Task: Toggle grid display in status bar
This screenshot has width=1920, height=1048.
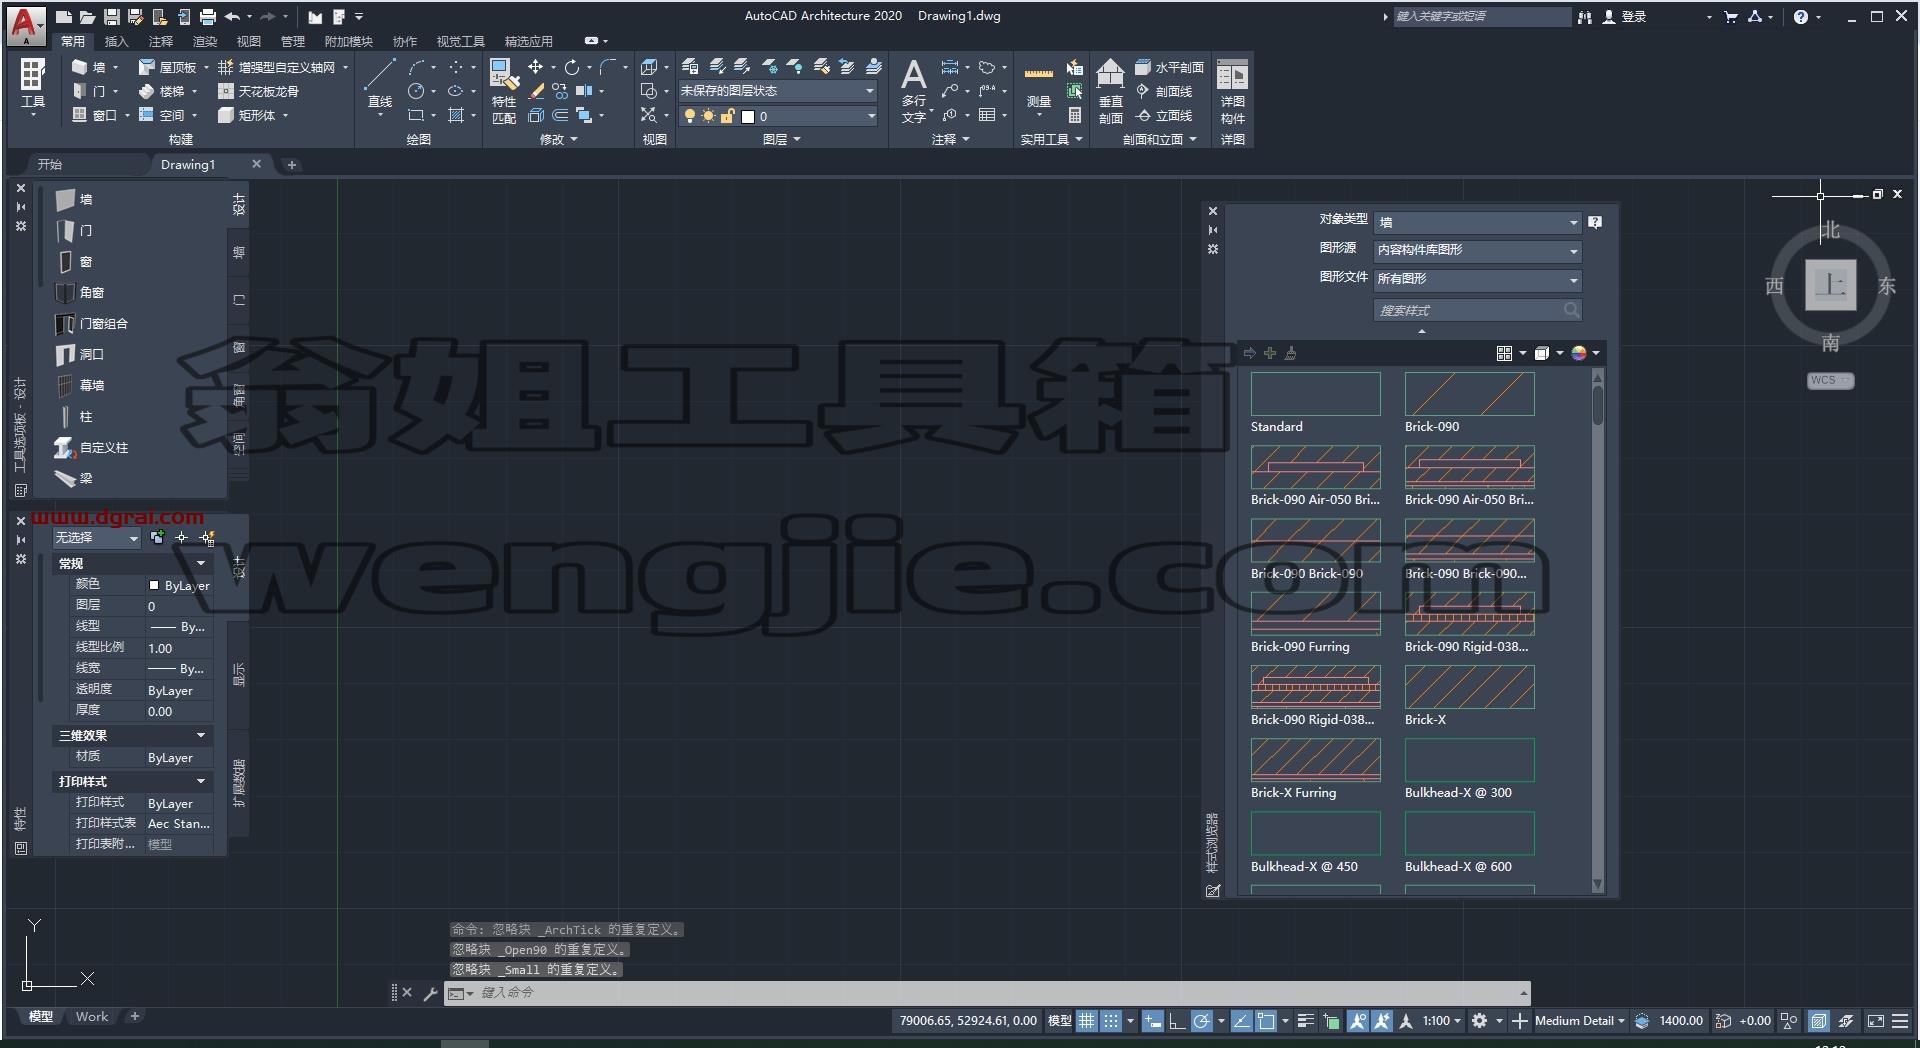Action: click(1086, 1021)
